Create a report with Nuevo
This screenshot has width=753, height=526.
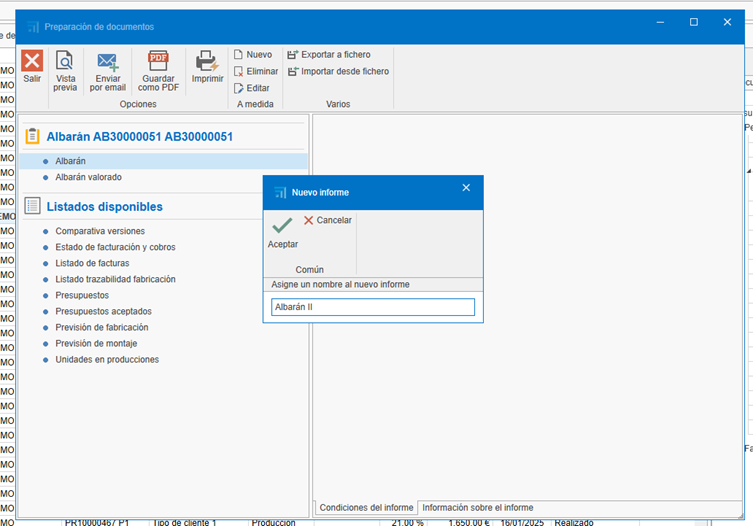pyautogui.click(x=253, y=54)
